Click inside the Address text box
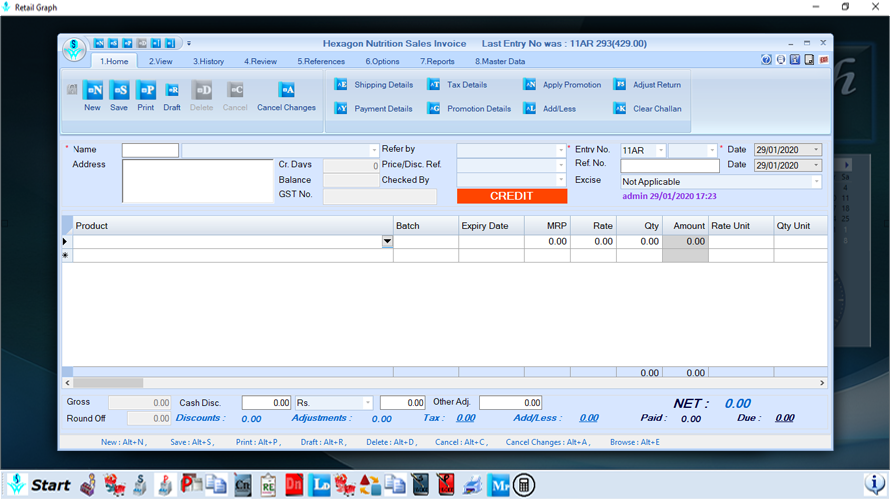Screen dimensions: 890x500 (x=198, y=181)
